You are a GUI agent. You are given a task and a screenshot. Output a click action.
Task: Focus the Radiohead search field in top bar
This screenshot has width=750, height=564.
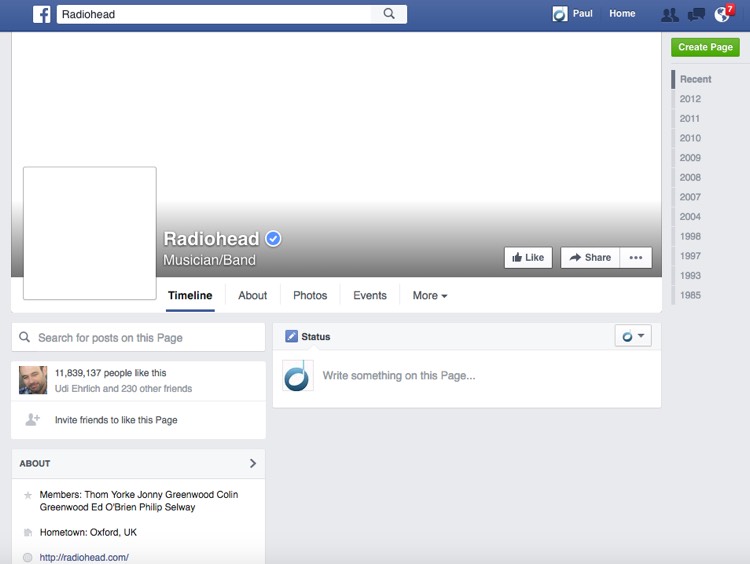point(214,14)
